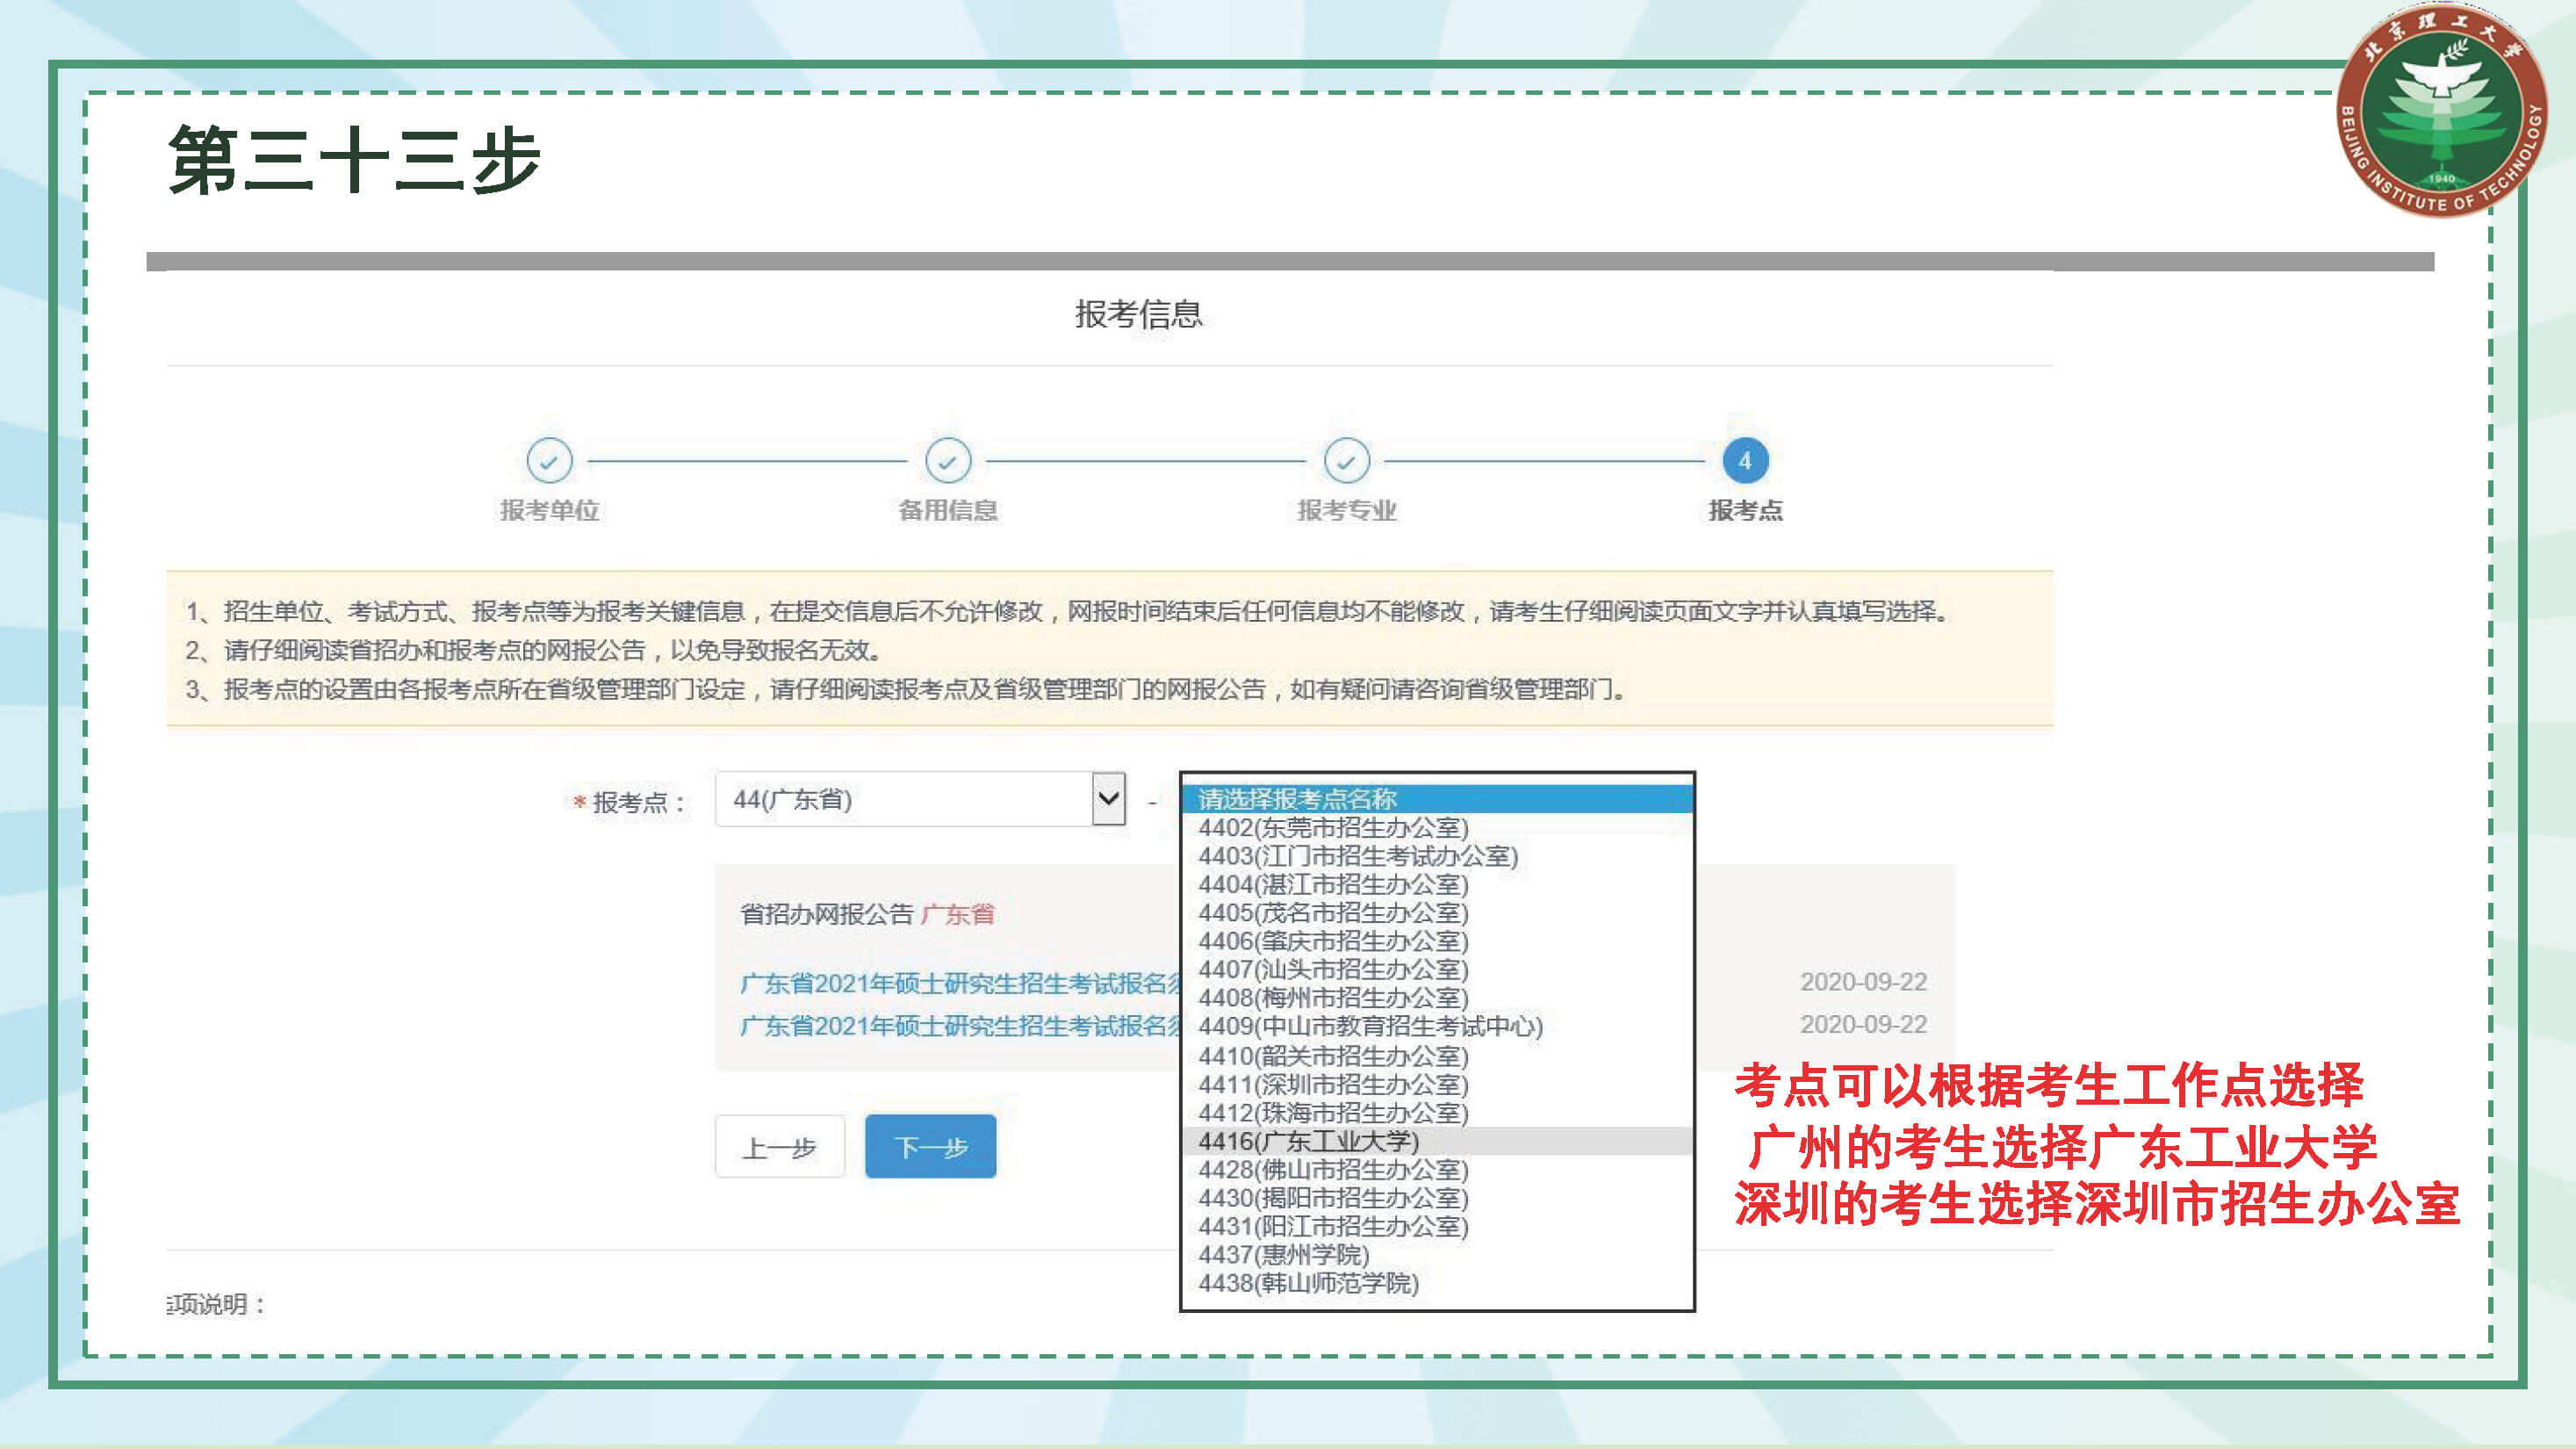This screenshot has width=2576, height=1449.
Task: Select 4416(广东工业大学) from the list
Action: 1308,1141
